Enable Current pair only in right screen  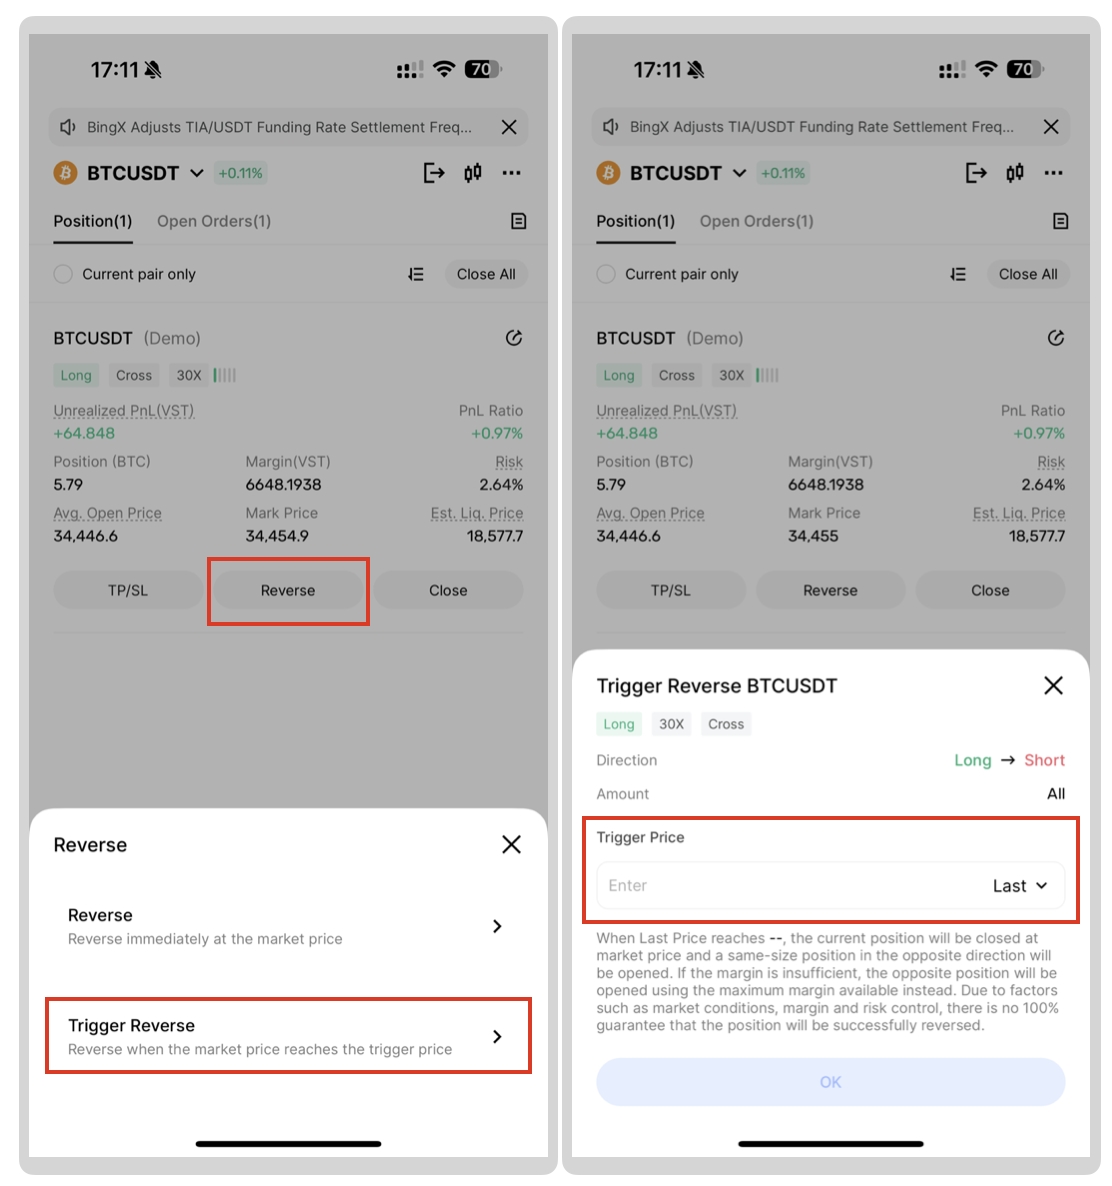[606, 274]
